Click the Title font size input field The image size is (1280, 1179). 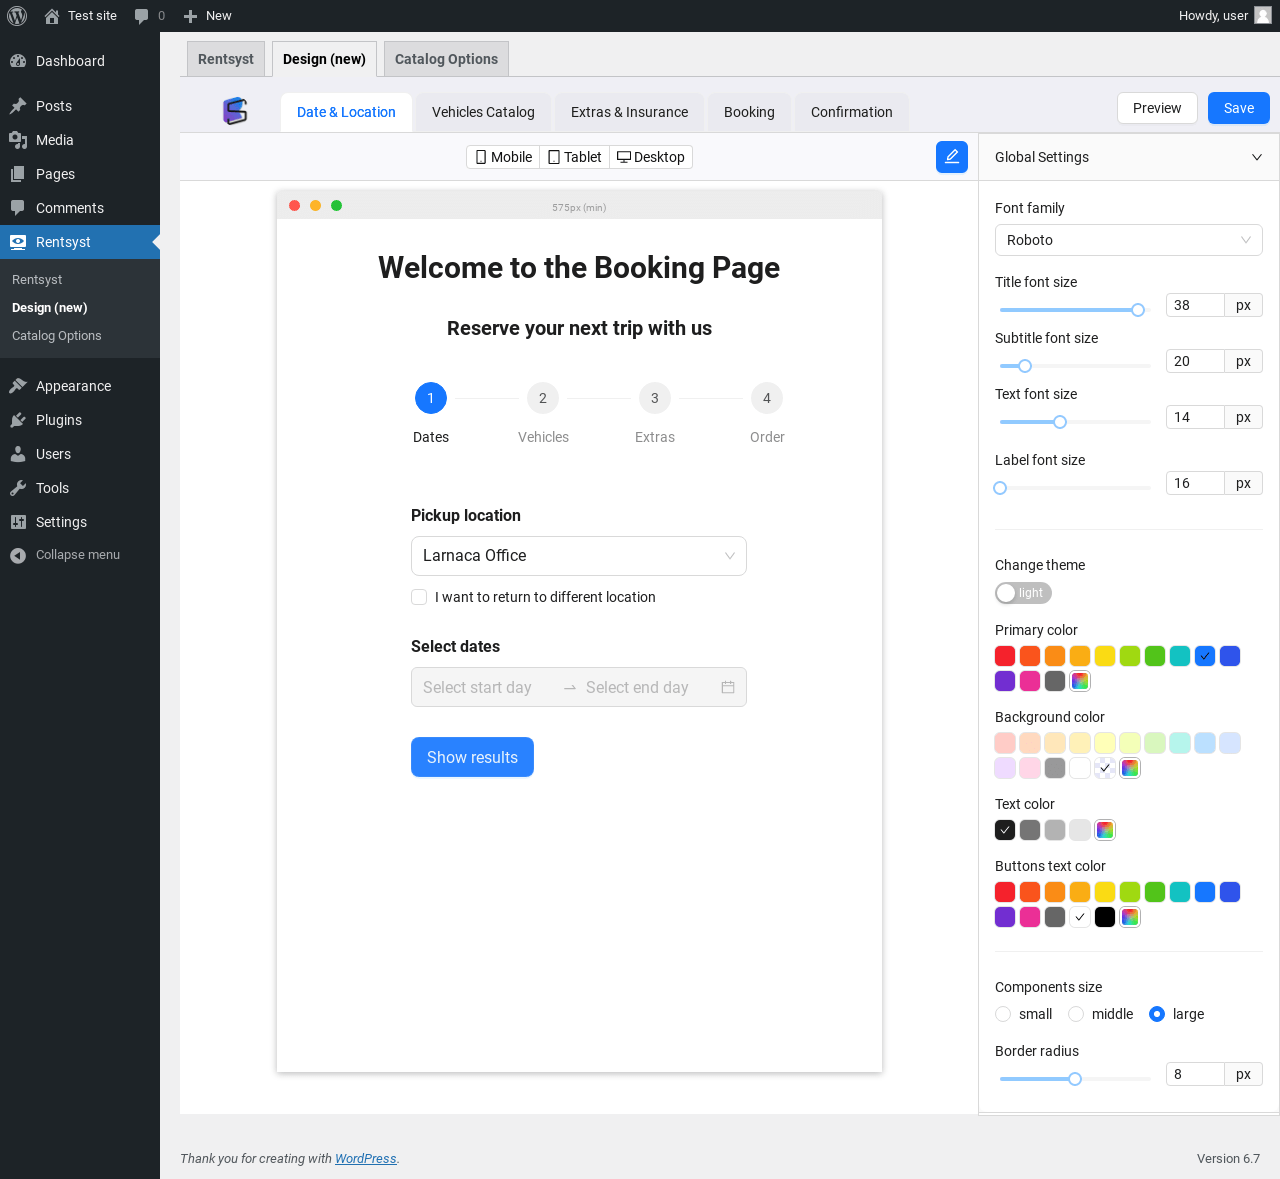(1195, 305)
